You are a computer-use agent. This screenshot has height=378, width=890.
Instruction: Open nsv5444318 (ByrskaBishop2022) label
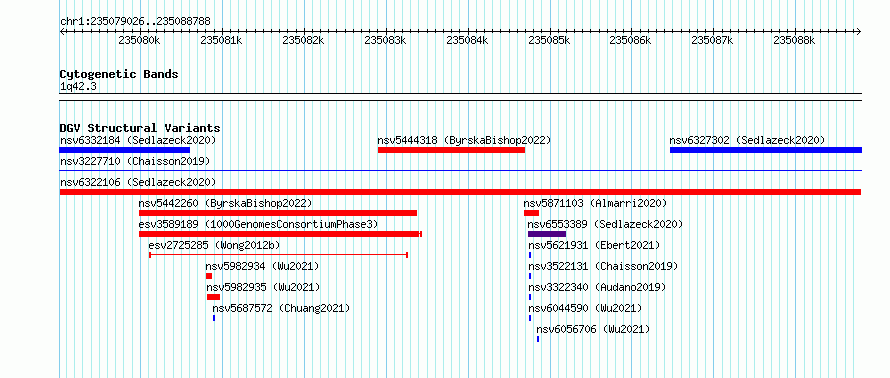(x=464, y=140)
